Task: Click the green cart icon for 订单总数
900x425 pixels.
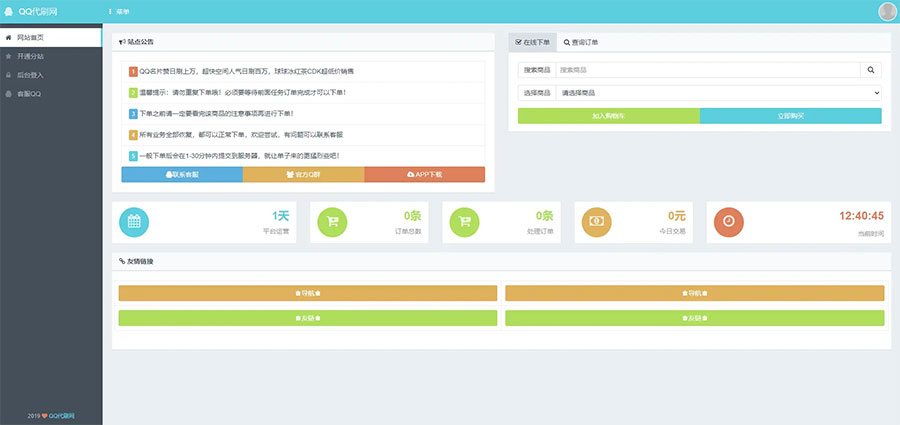Action: click(x=332, y=222)
